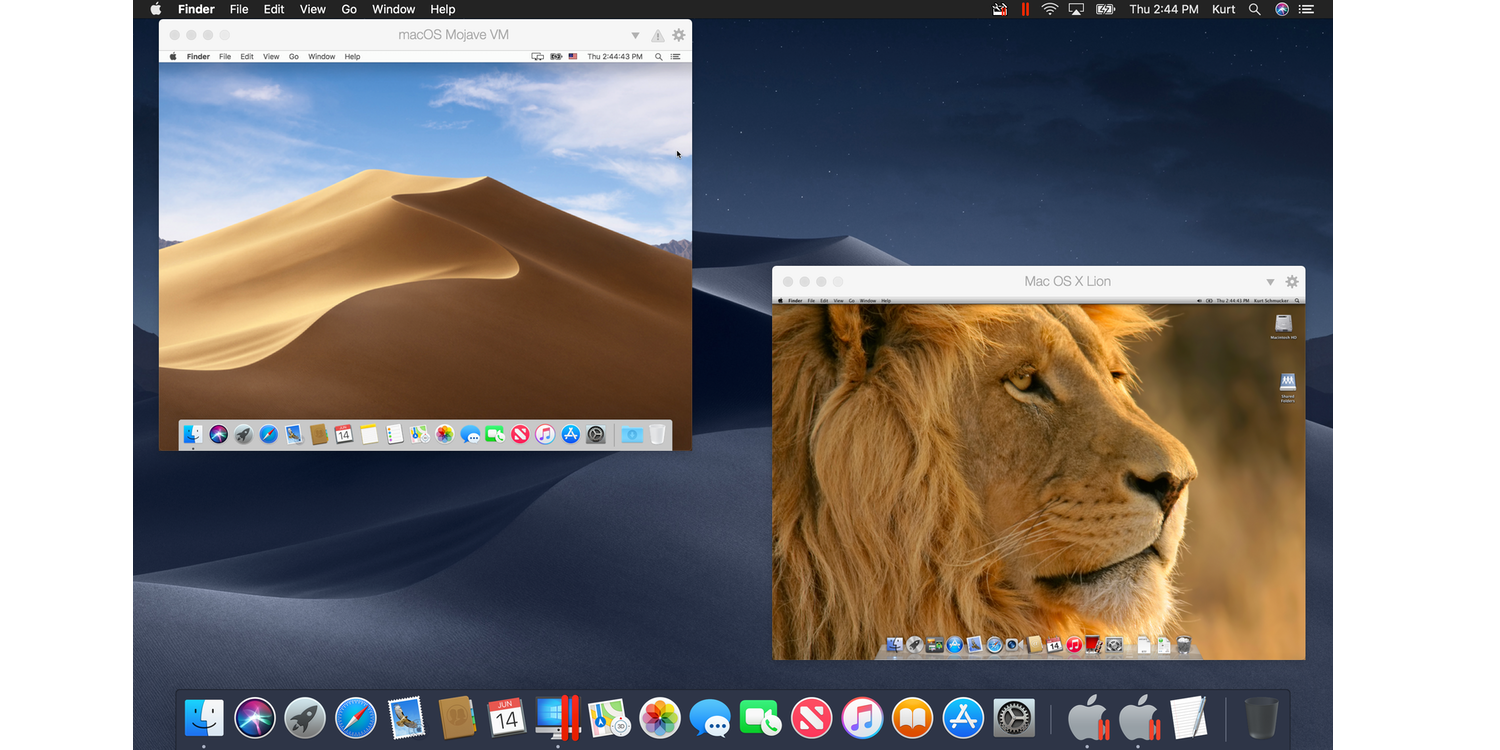Open the Books app in the Dock
This screenshot has height=750, width=1500.
point(913,718)
